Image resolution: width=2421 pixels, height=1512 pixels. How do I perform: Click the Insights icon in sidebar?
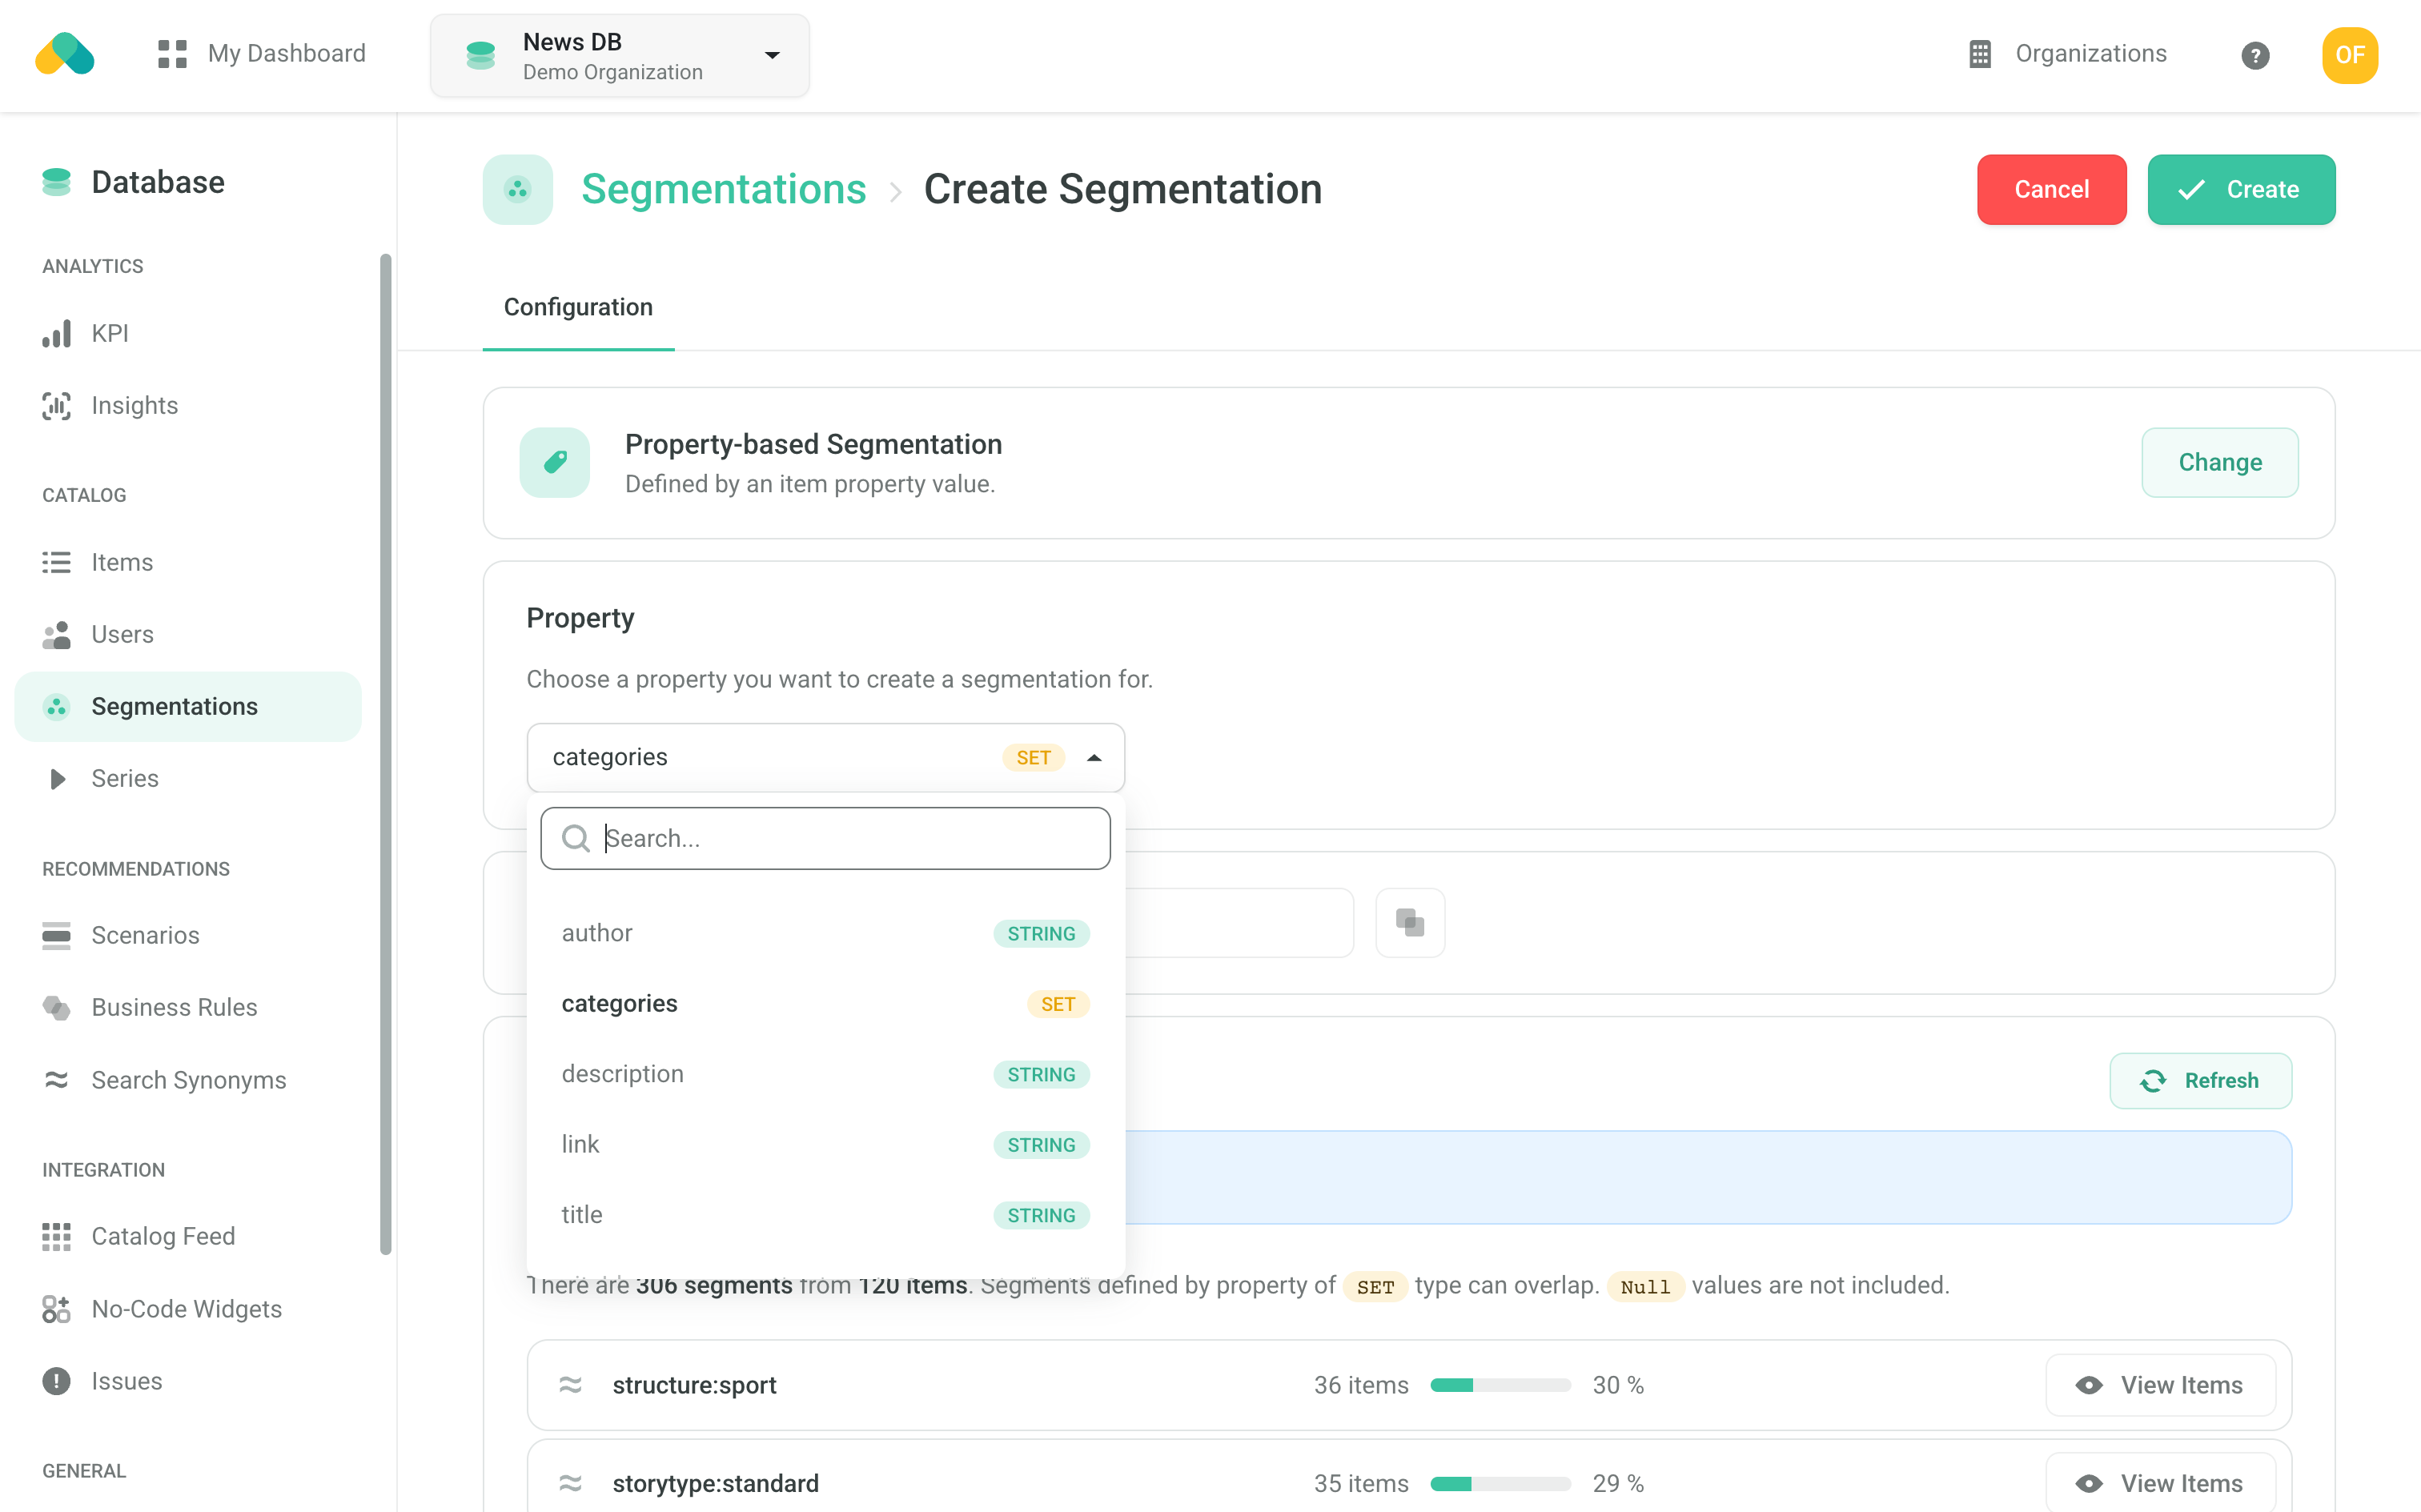click(x=57, y=406)
